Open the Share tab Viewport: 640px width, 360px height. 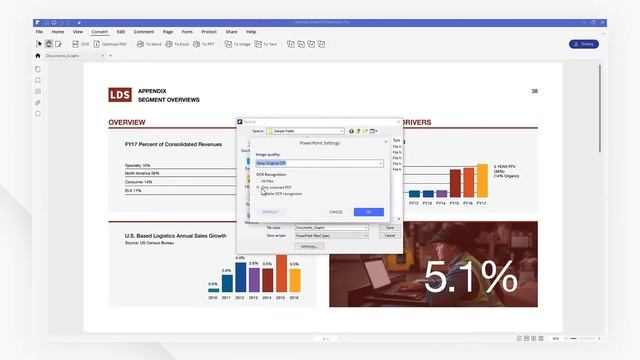point(231,32)
